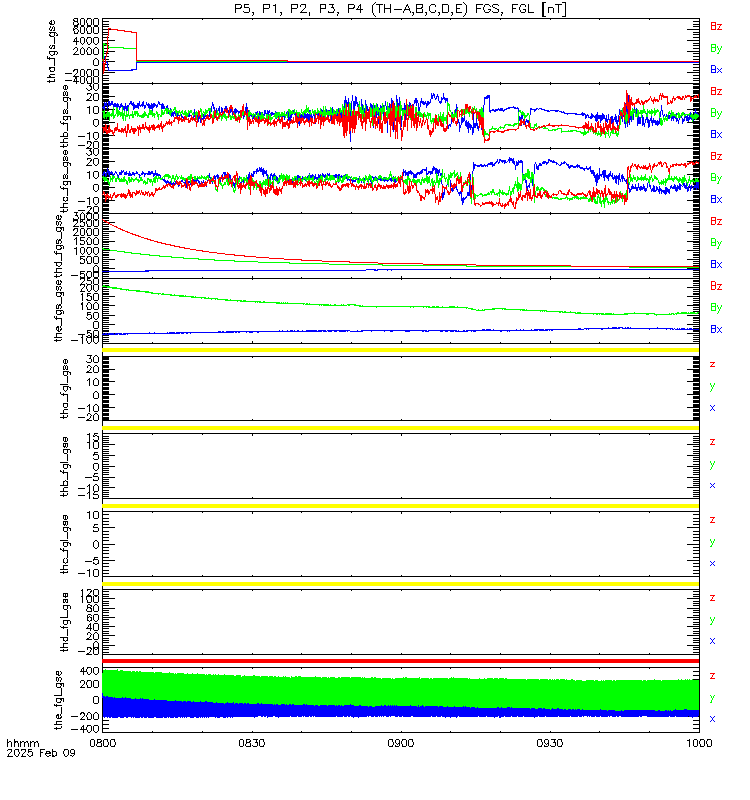Click the thc_fgs_gse y-axis label
Screen dimensions: 750x800
coord(65,182)
